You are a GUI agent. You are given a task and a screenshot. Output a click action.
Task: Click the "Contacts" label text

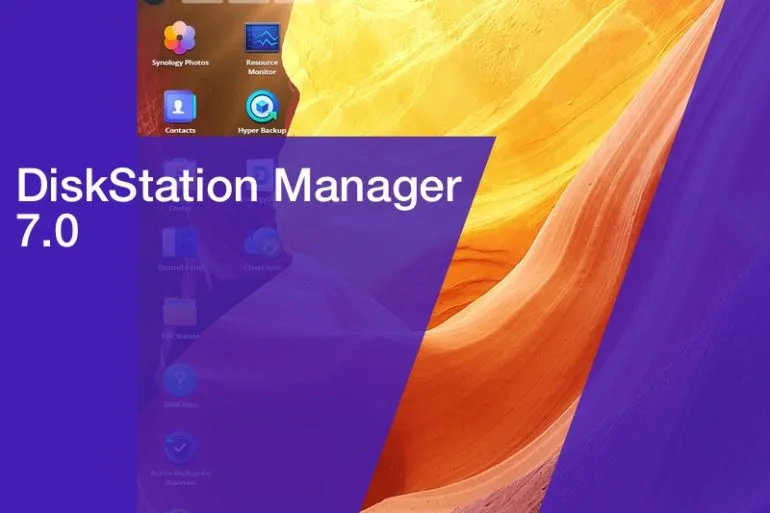[180, 131]
